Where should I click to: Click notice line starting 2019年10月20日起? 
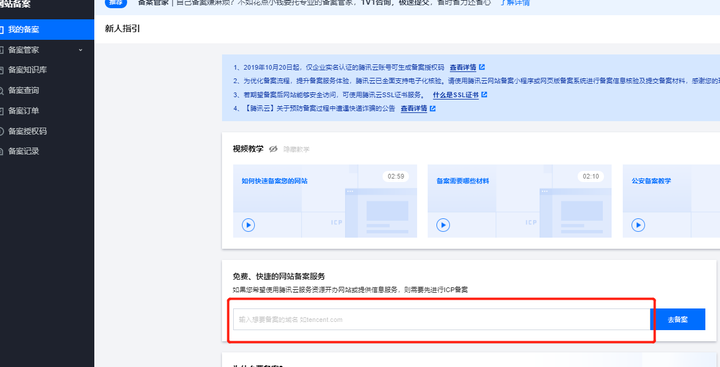click(339, 67)
